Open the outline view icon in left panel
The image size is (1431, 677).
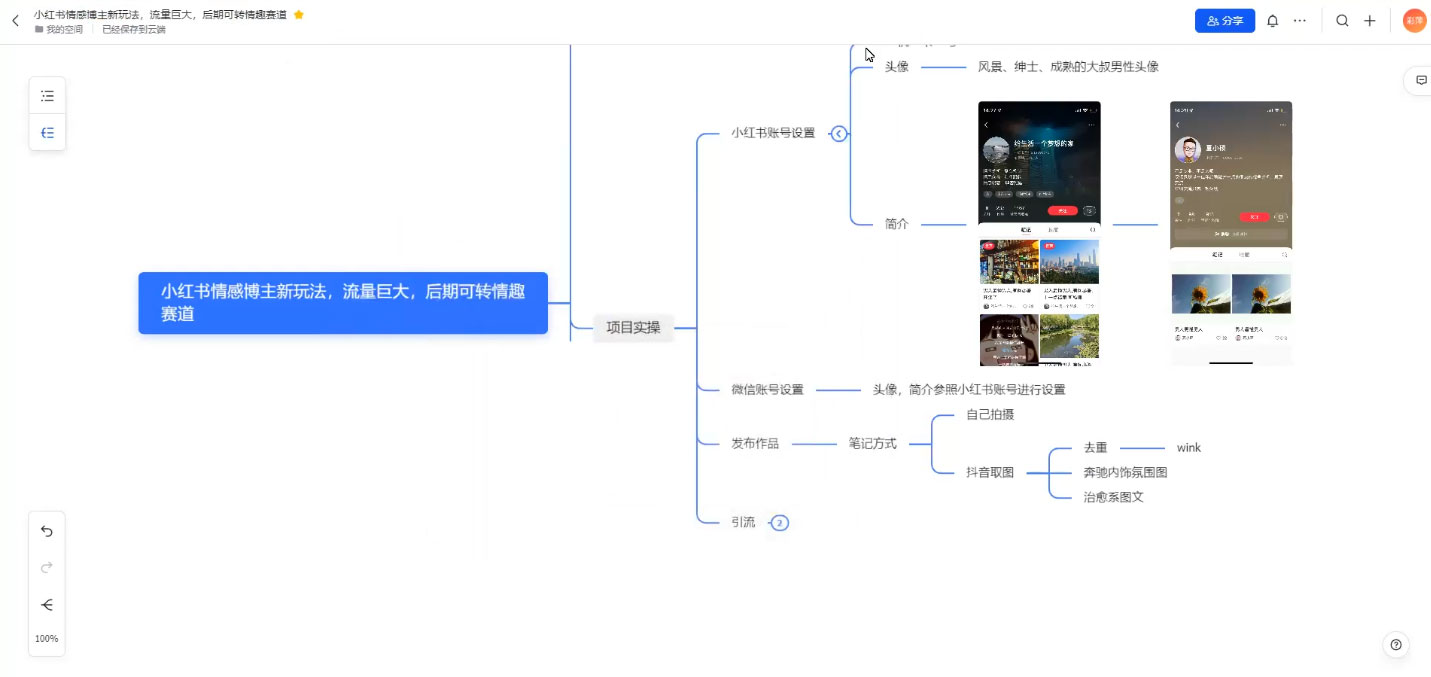pyautogui.click(x=47, y=95)
